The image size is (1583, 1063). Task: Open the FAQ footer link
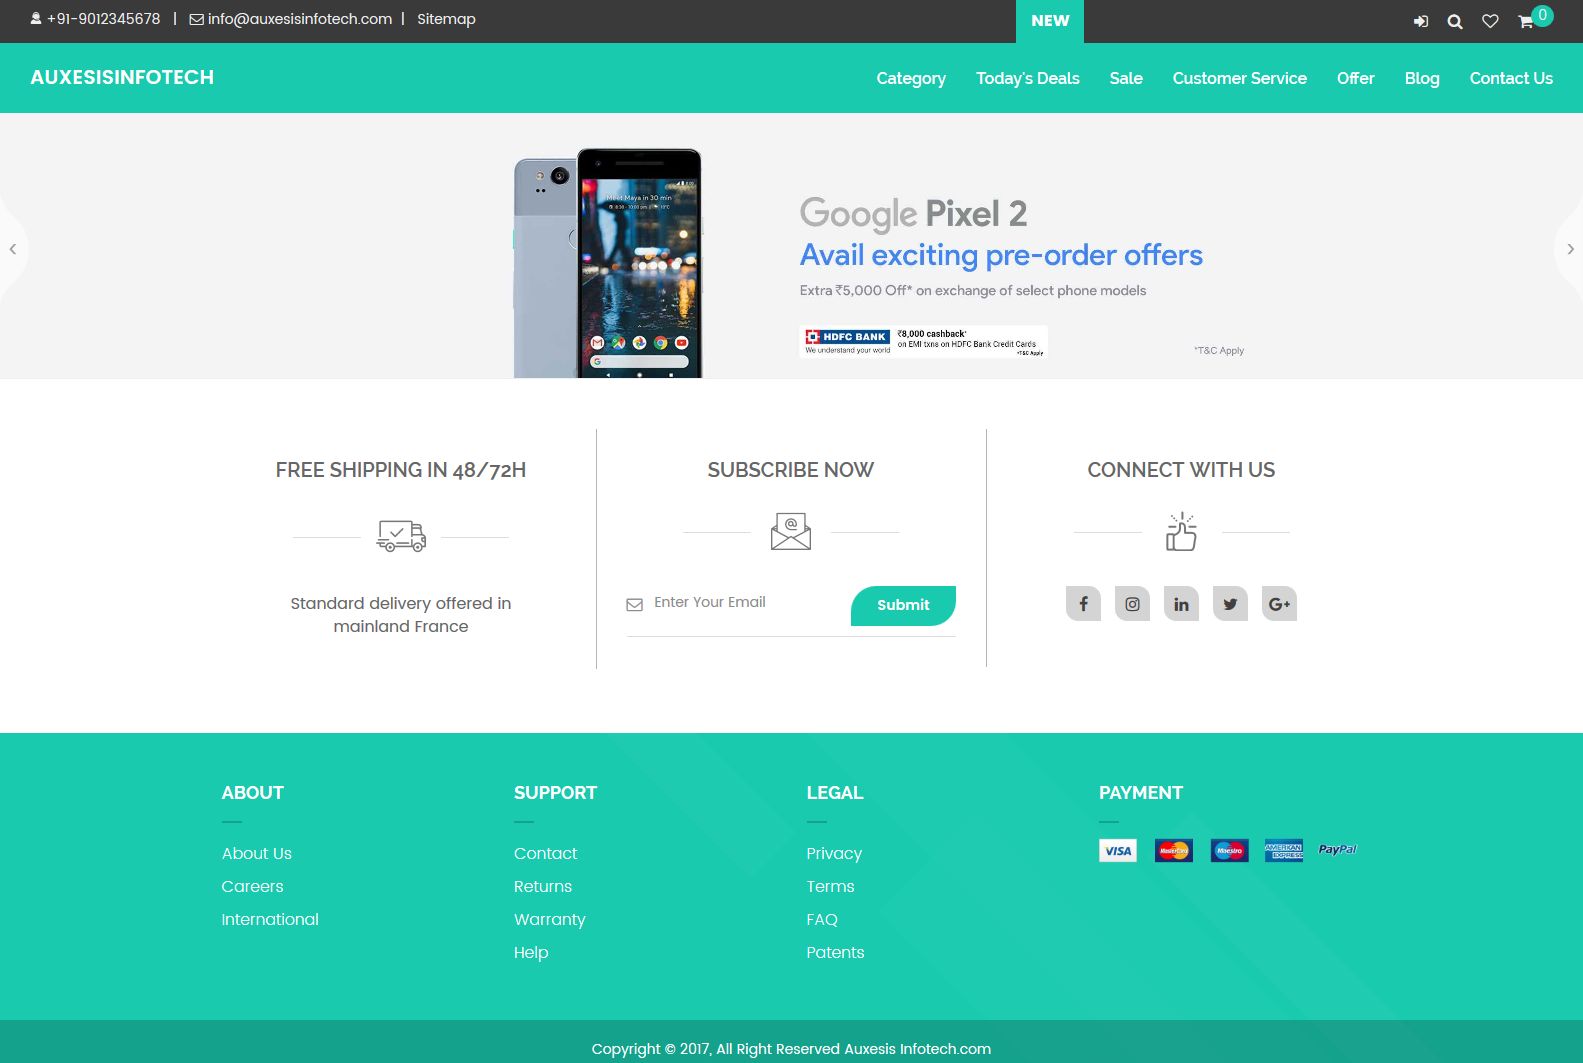click(822, 919)
